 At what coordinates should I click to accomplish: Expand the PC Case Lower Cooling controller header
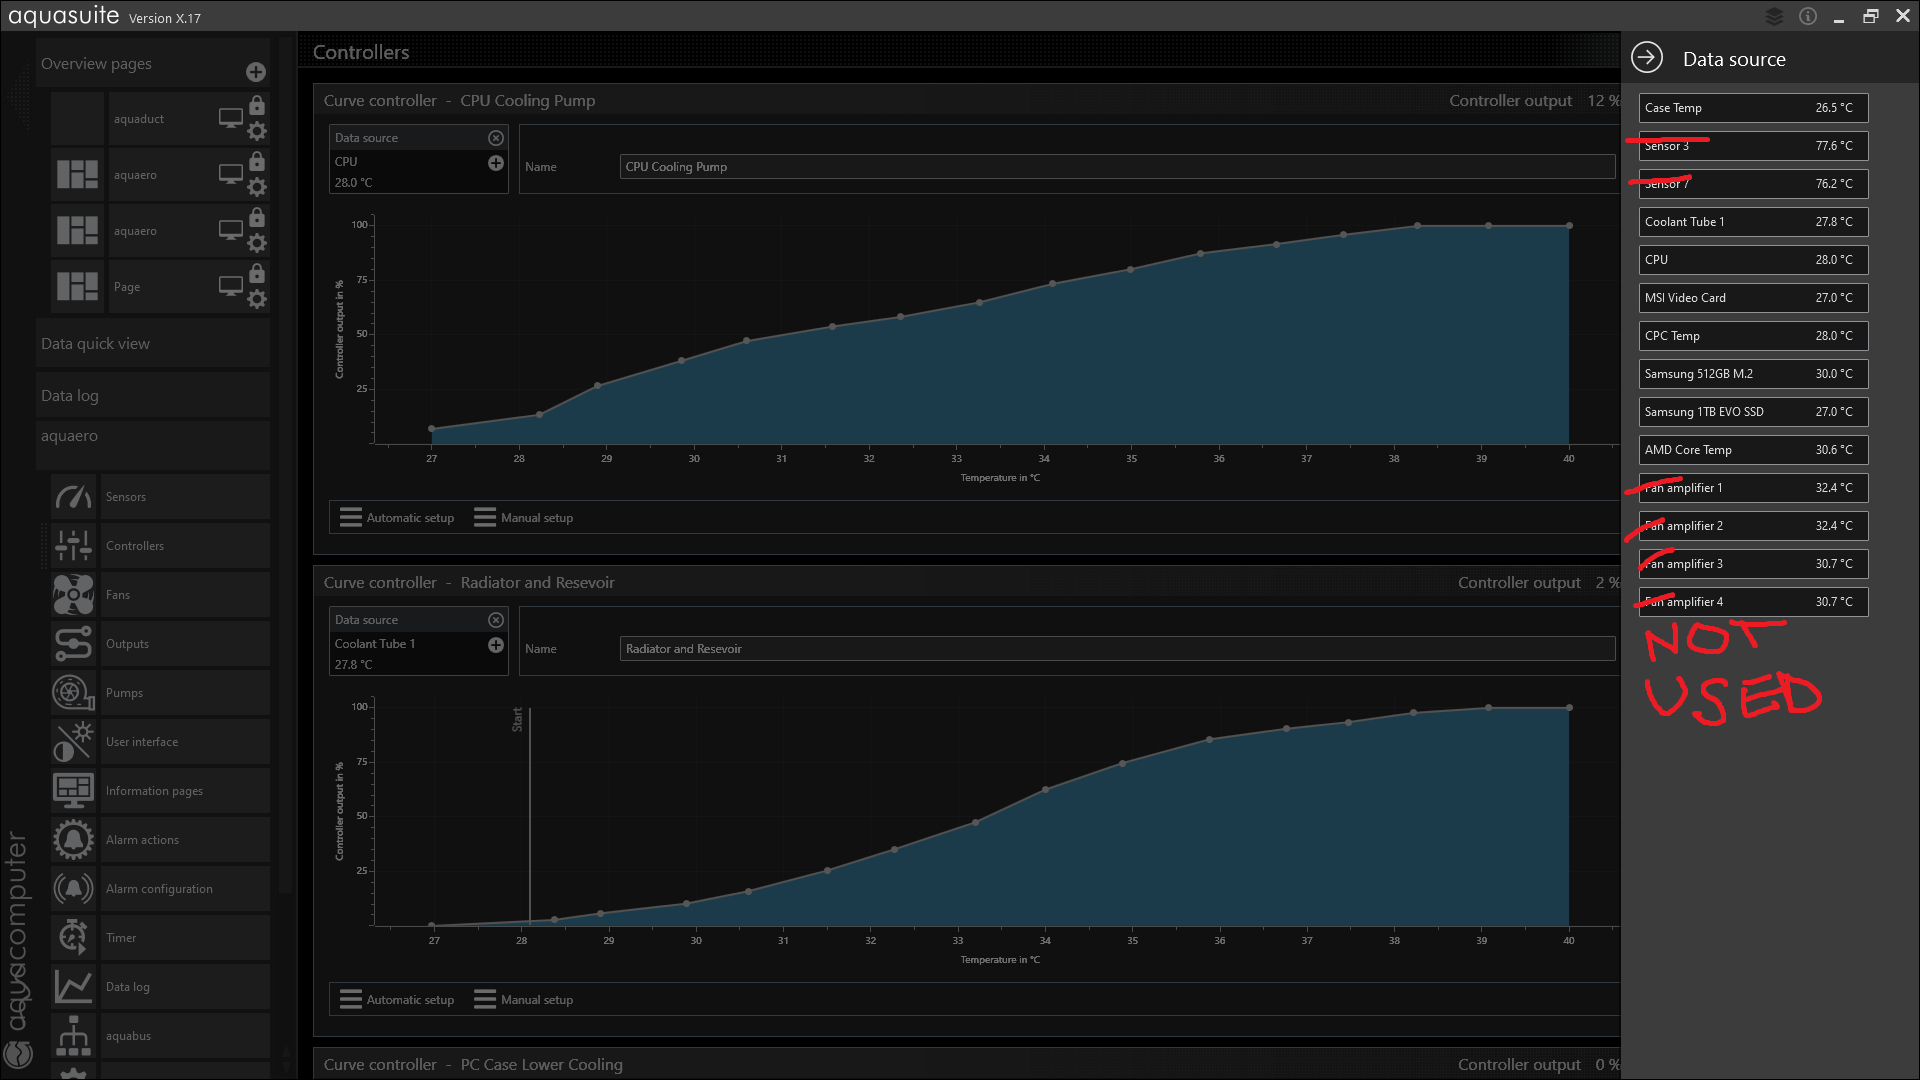(x=967, y=1064)
